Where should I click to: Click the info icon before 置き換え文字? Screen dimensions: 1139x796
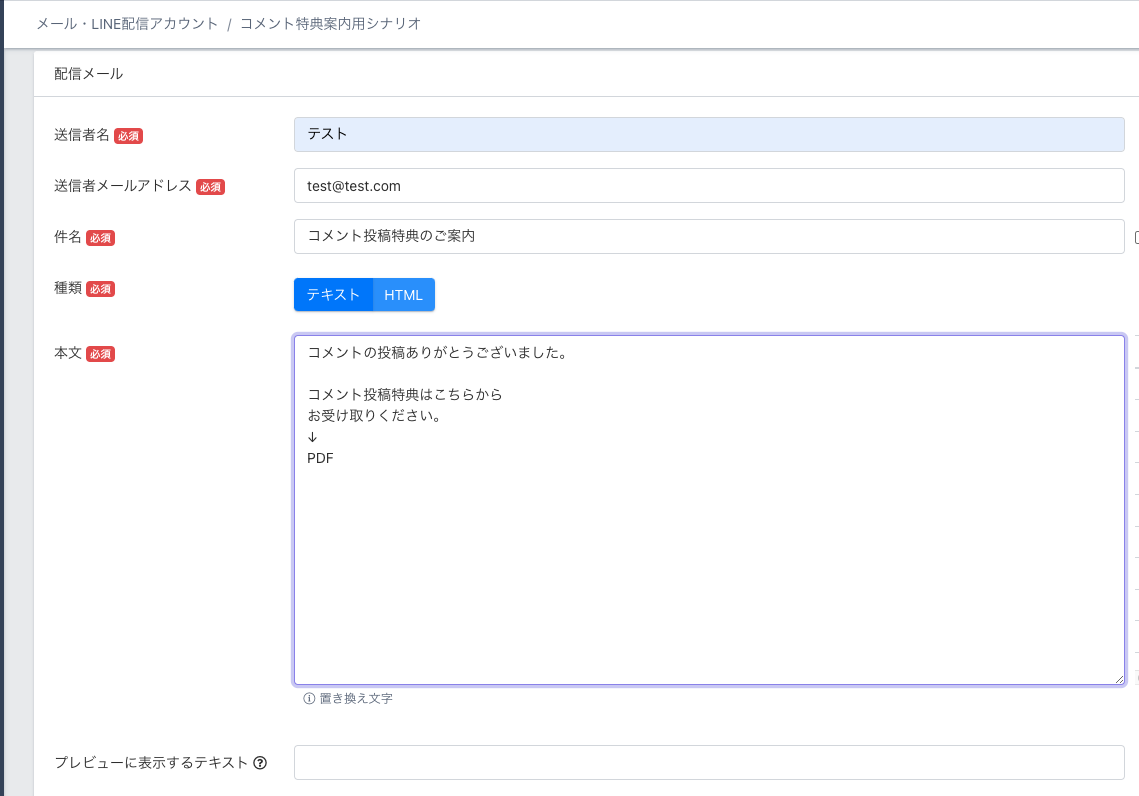click(x=309, y=699)
